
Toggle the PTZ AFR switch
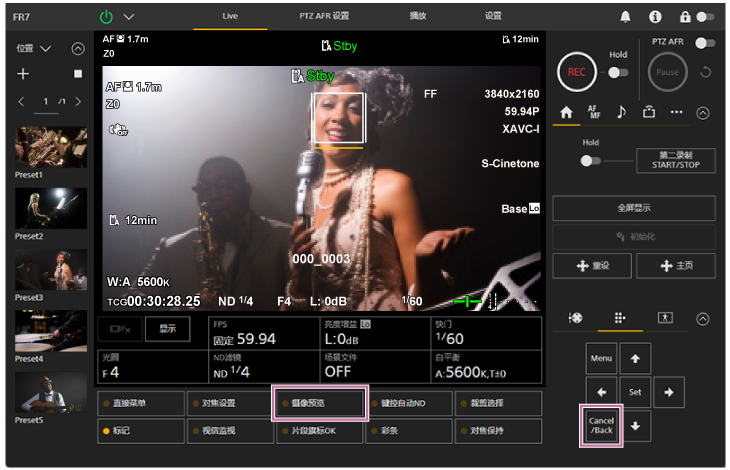[x=706, y=43]
